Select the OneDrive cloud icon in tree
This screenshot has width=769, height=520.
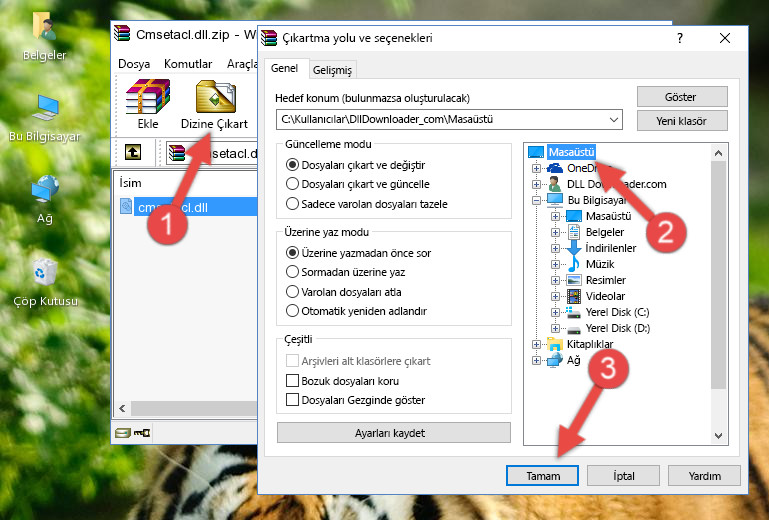(555, 168)
